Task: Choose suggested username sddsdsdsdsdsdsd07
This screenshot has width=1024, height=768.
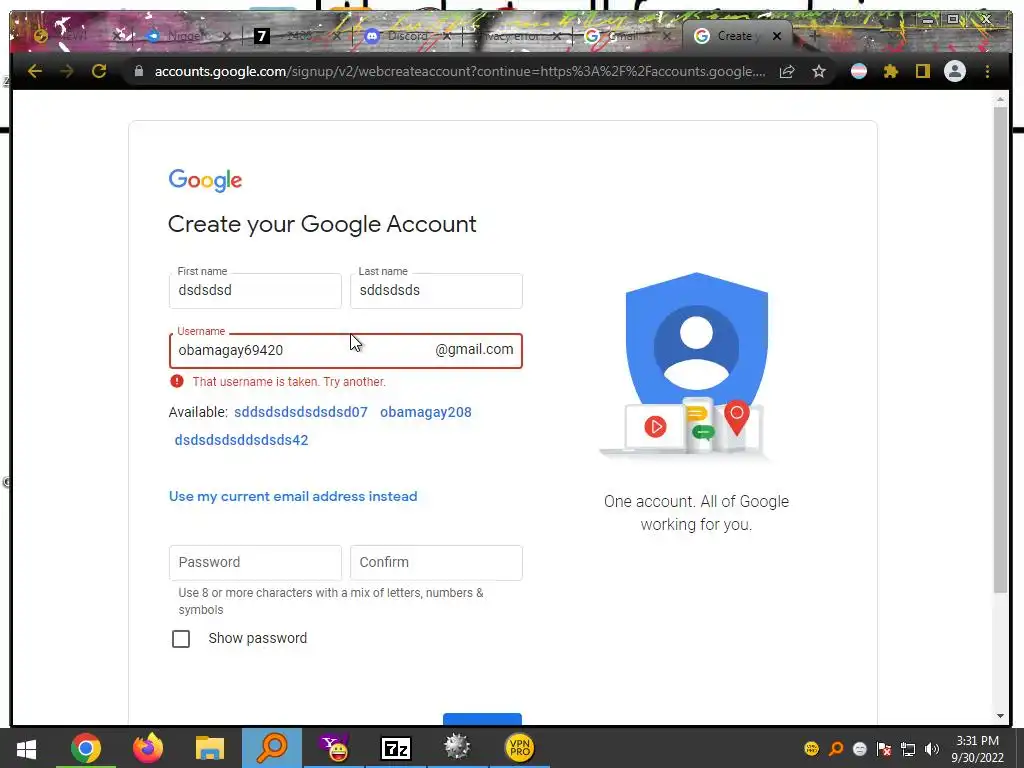Action: coord(300,412)
